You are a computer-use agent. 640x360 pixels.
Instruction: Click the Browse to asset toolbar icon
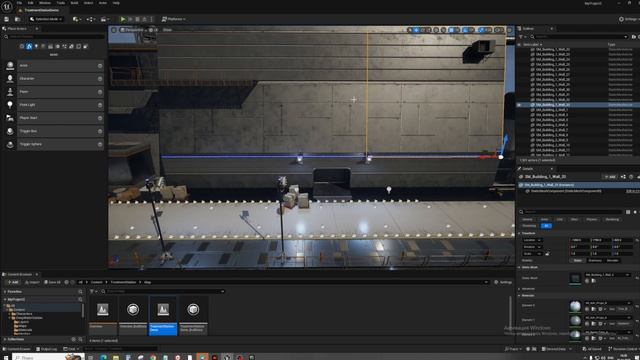click(17, 19)
